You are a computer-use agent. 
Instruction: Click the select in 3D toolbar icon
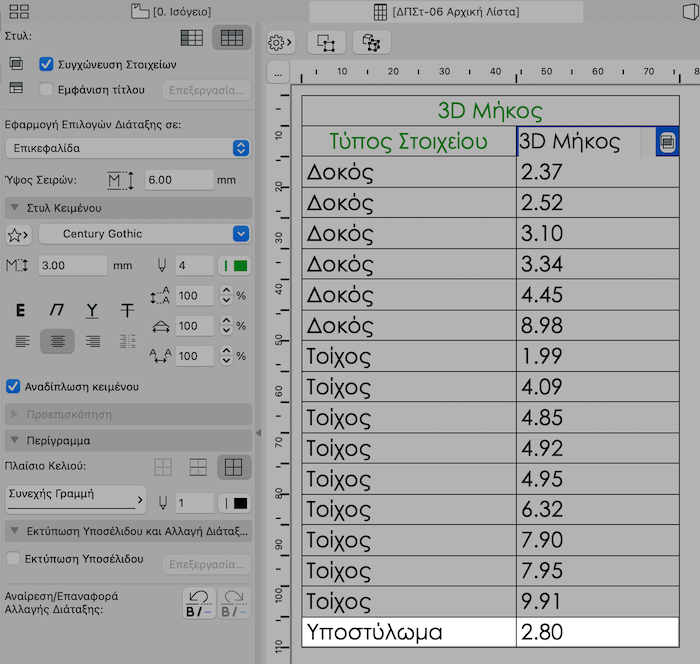tap(372, 42)
